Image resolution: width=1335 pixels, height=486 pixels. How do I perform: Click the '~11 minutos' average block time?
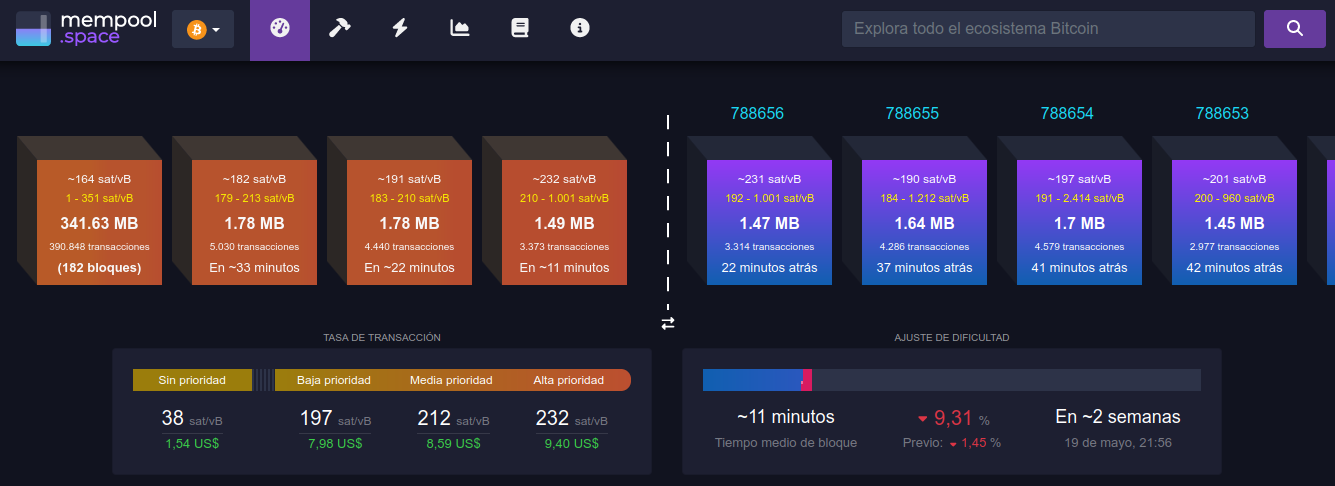(x=786, y=417)
